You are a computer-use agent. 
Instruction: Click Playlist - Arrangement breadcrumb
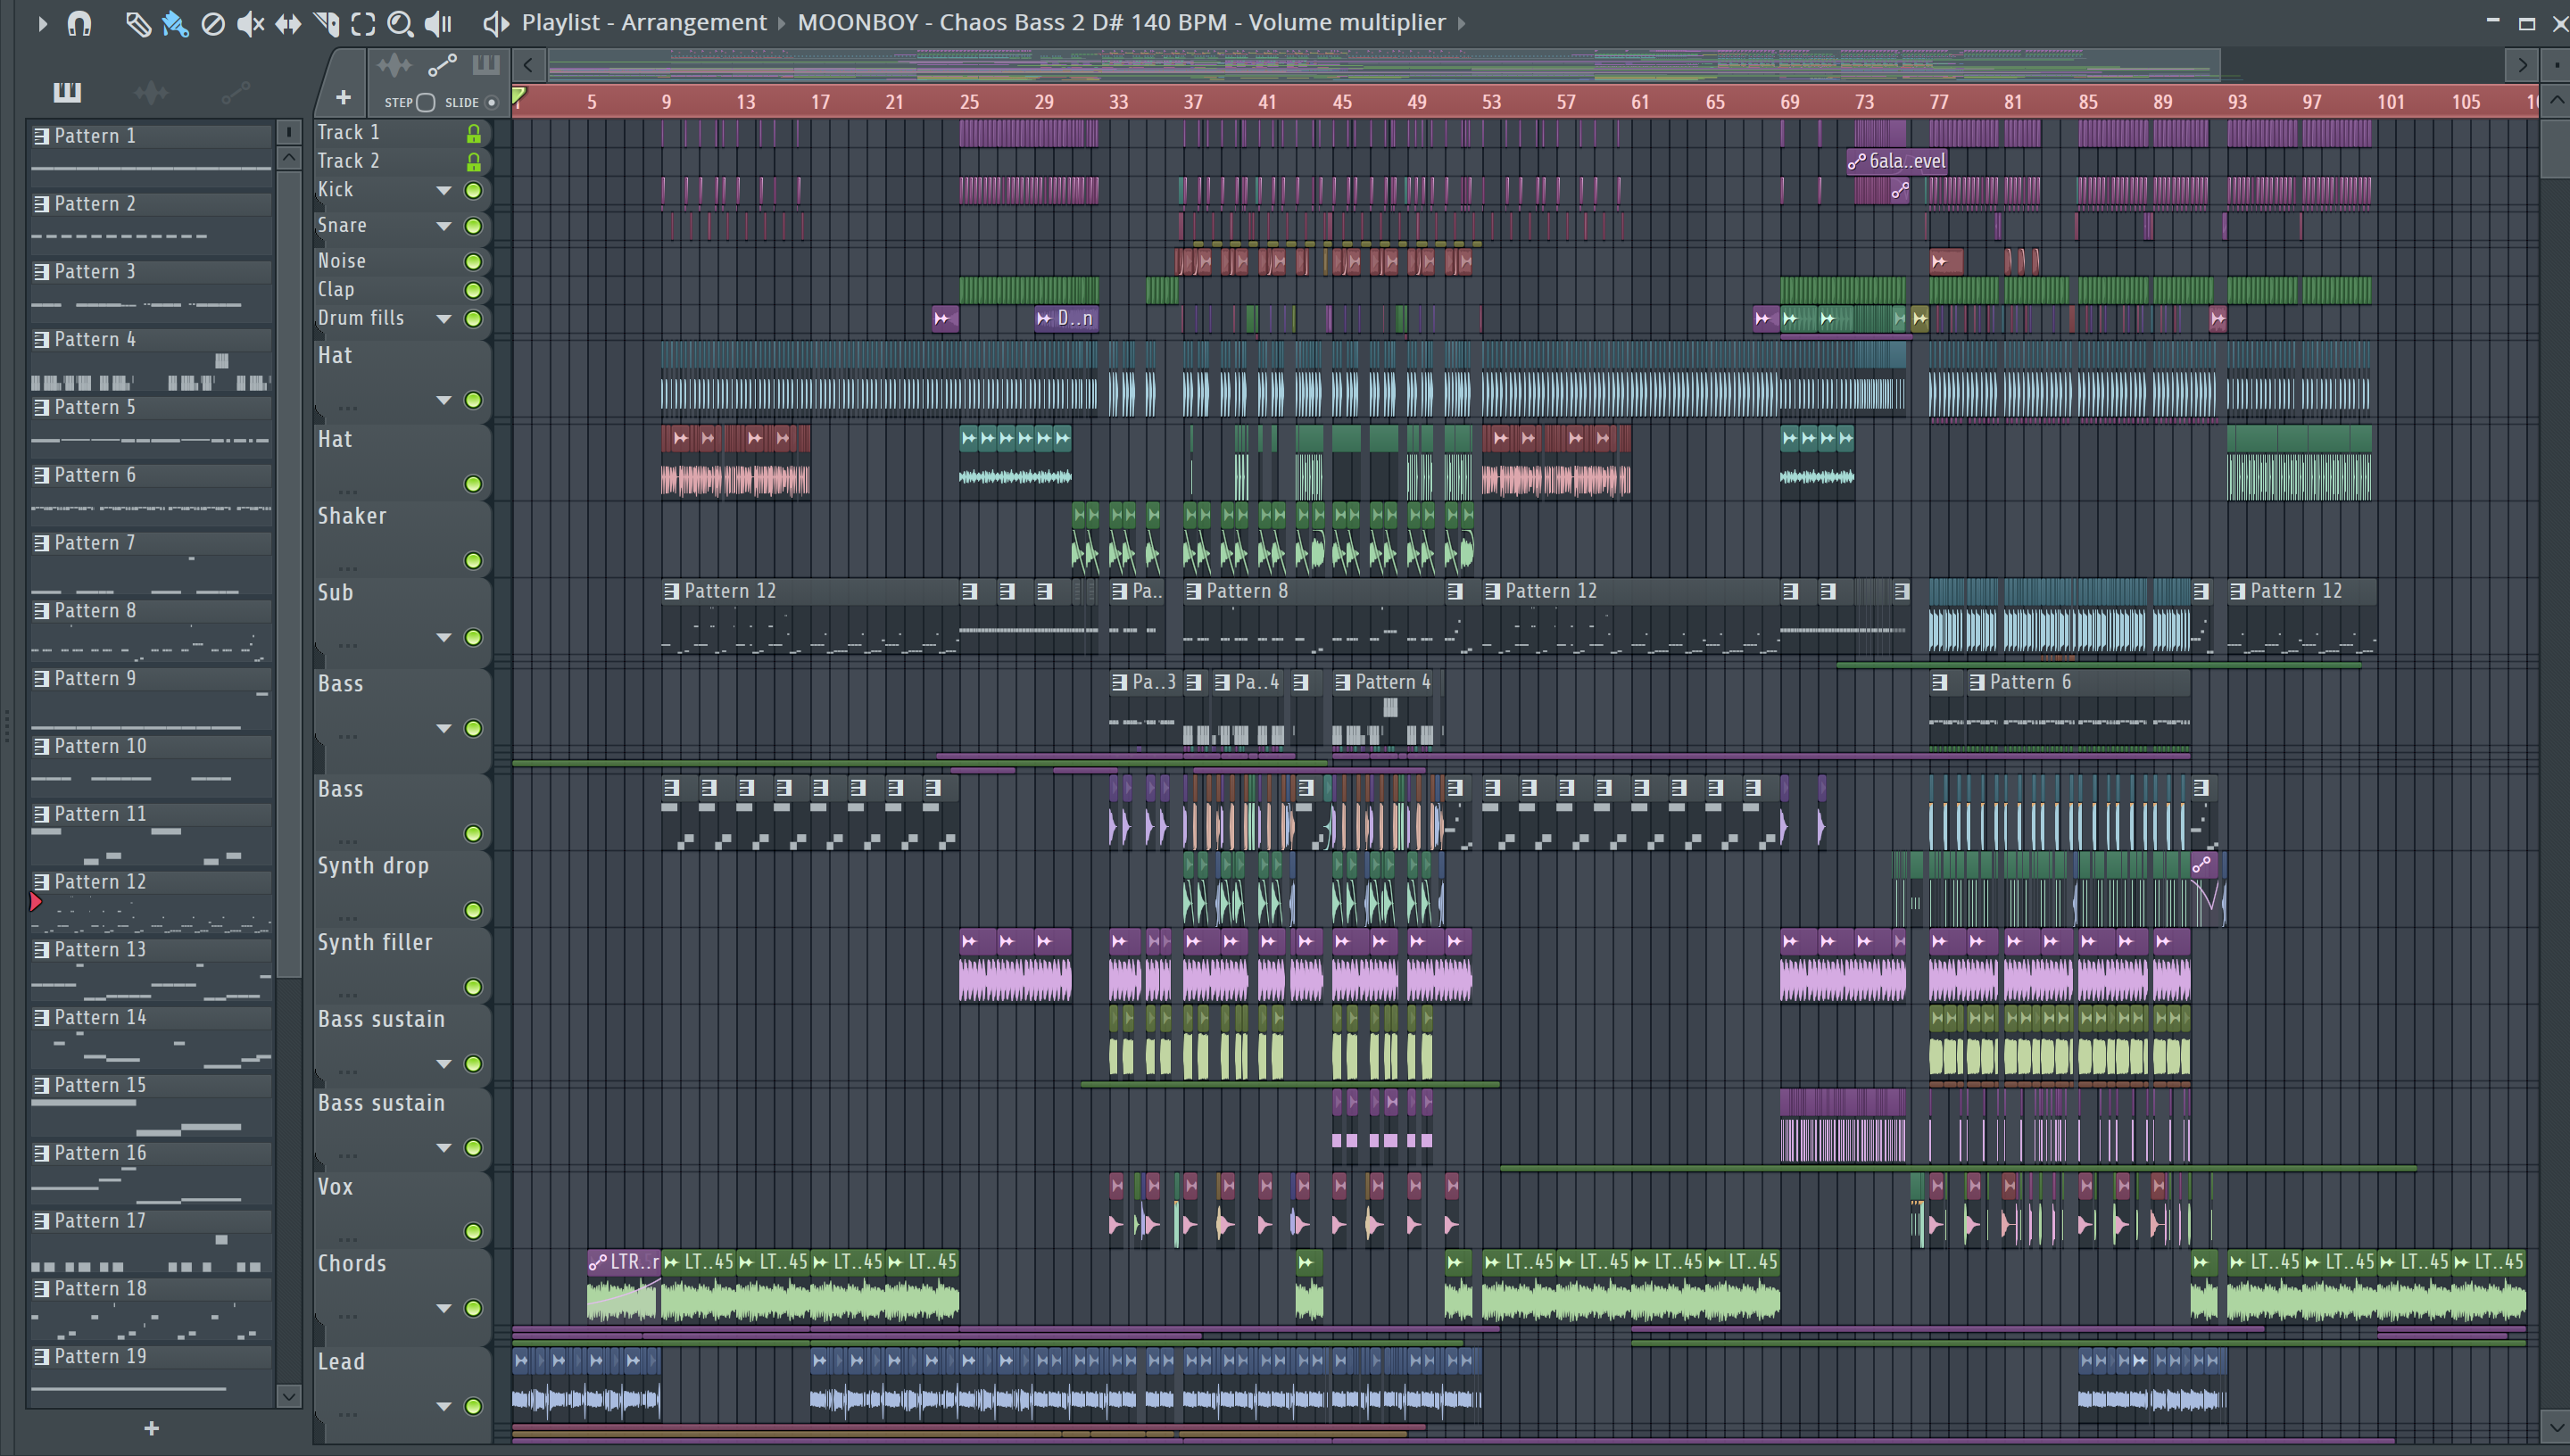coord(644,23)
